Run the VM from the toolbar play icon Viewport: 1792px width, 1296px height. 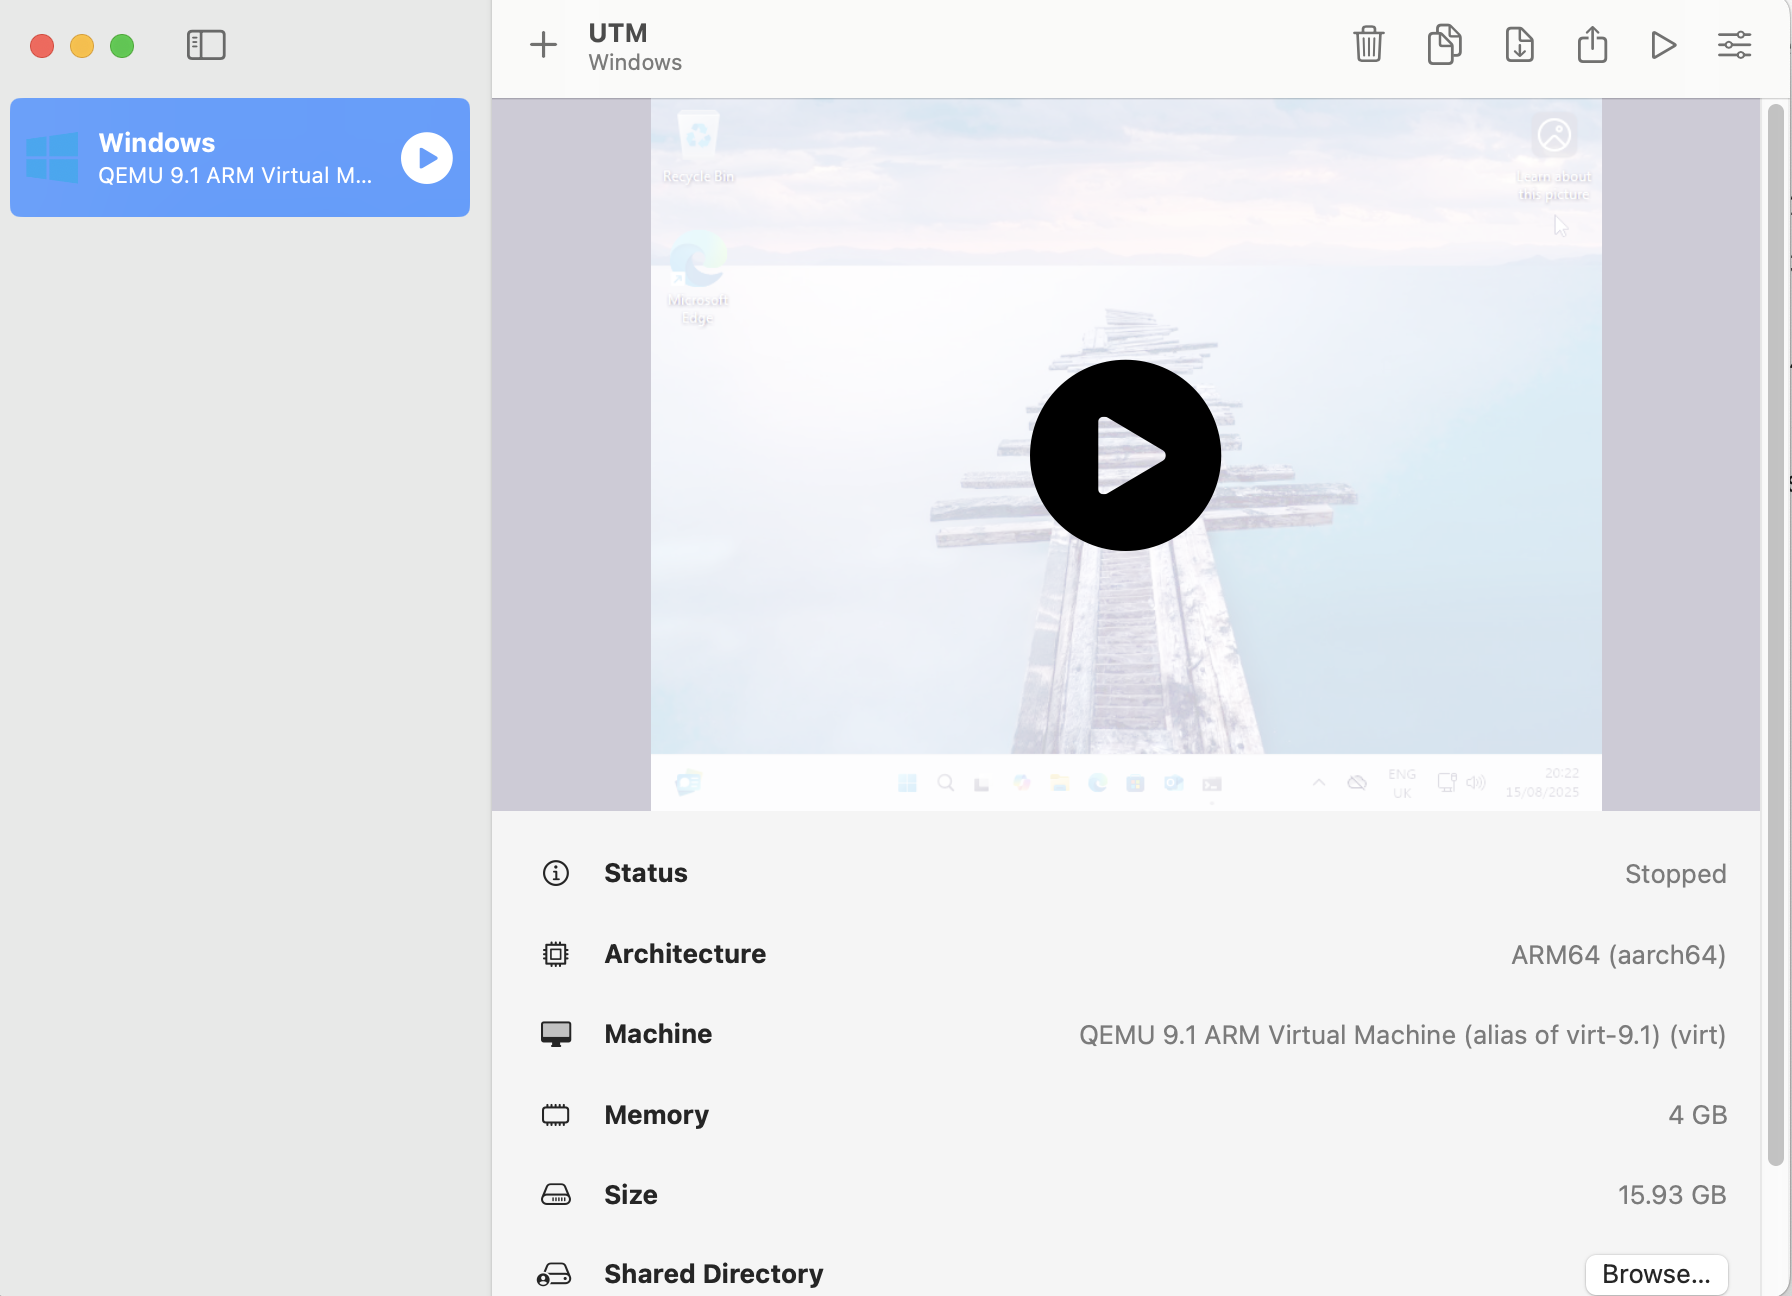(x=1663, y=45)
